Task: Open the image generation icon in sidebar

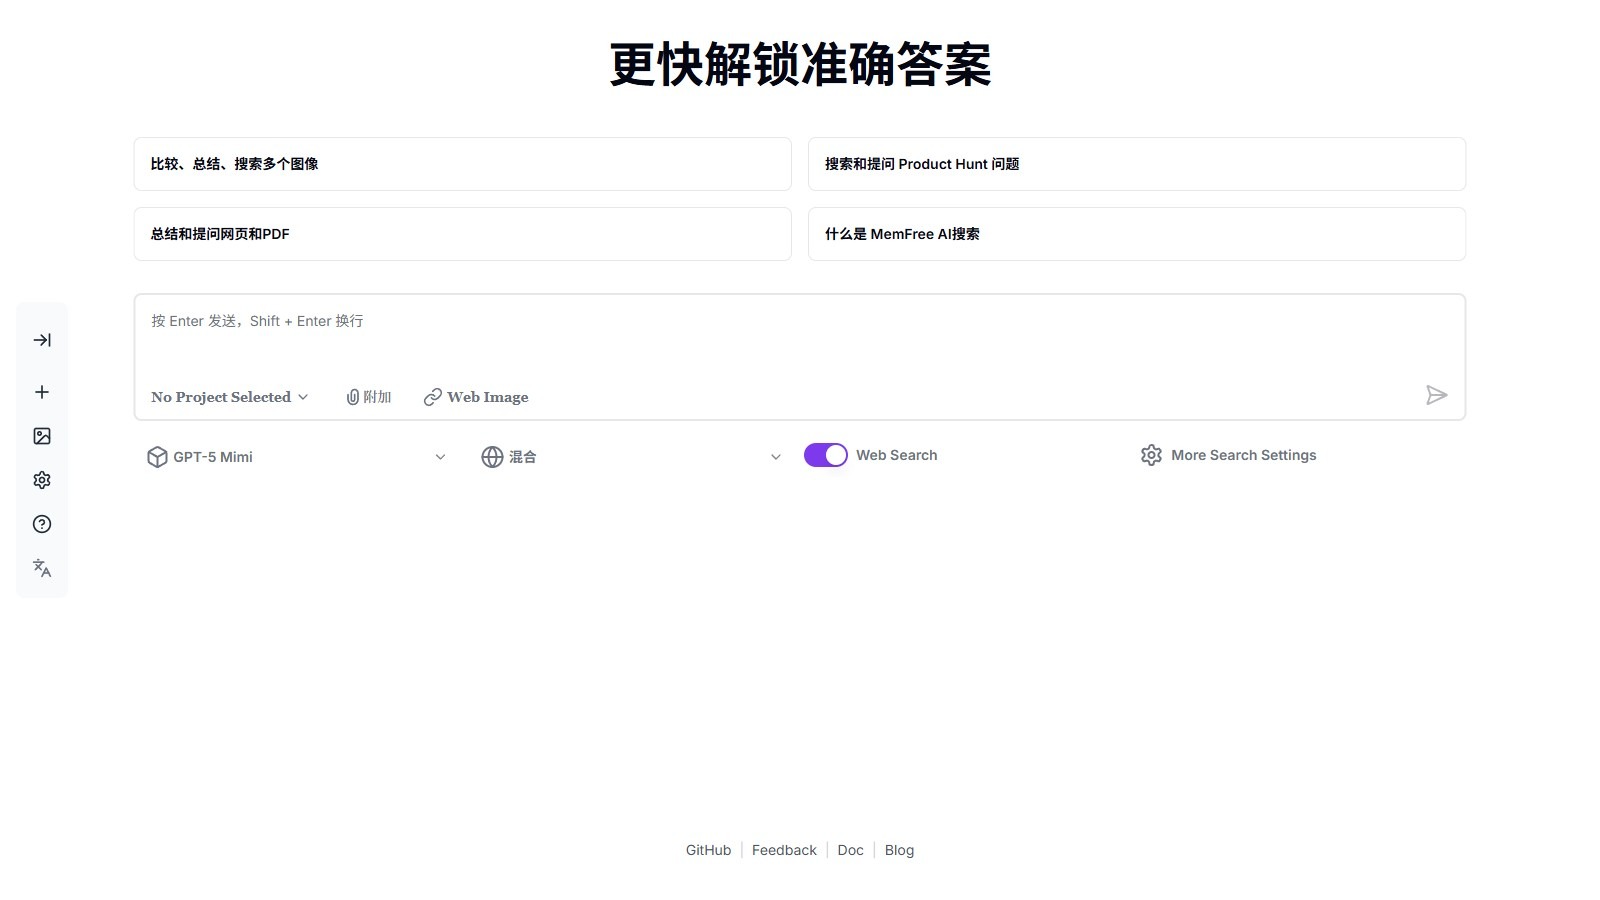Action: (x=41, y=435)
